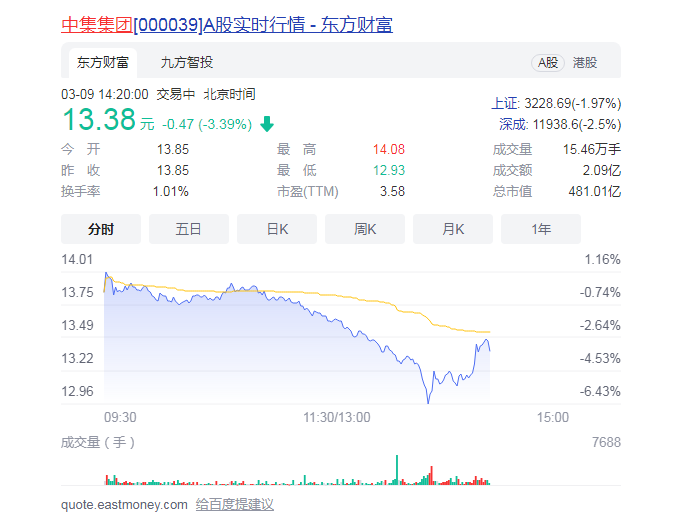Screen dimensions: 673x520
Task: Click the 最低 value 12.93
Action: coord(389,170)
